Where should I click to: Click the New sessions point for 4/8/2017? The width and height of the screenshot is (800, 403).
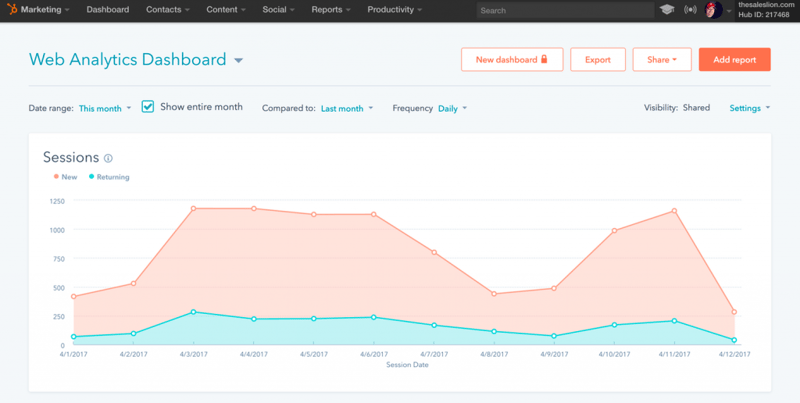[x=494, y=294]
